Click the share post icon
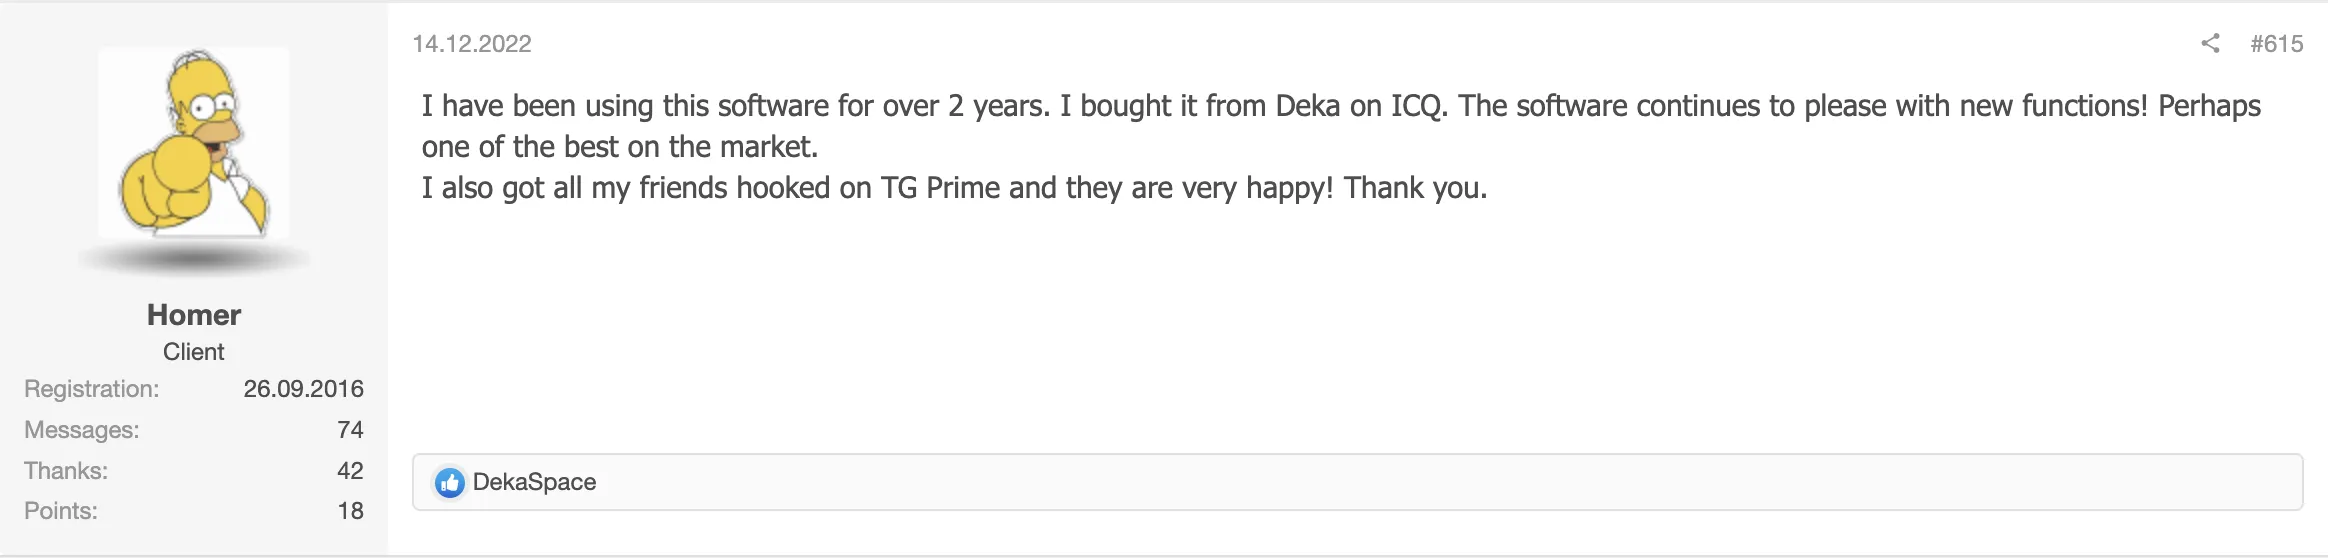 tap(2210, 43)
